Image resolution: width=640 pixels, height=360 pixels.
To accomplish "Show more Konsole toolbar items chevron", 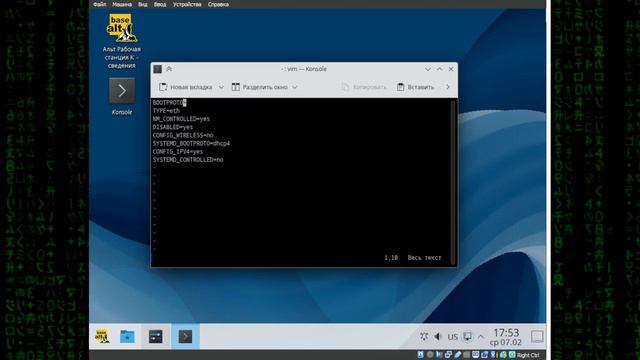I will point(448,87).
